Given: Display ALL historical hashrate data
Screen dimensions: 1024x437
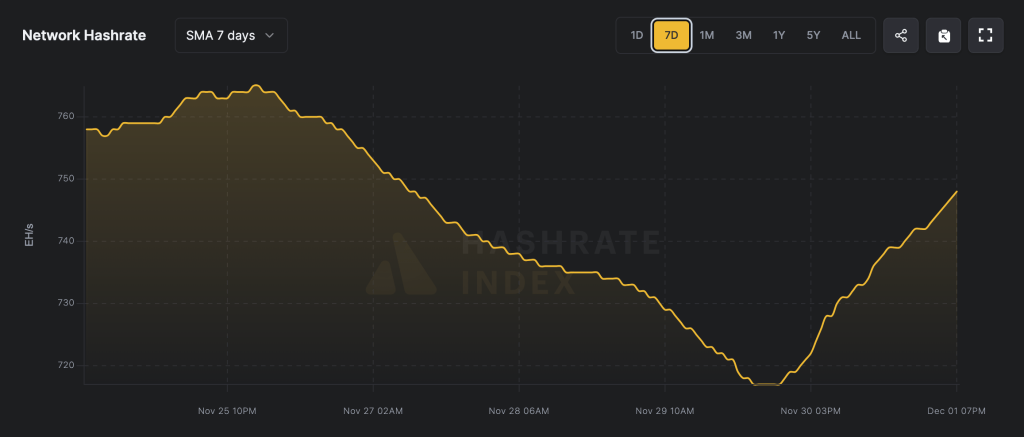Looking at the screenshot, I should (851, 35).
